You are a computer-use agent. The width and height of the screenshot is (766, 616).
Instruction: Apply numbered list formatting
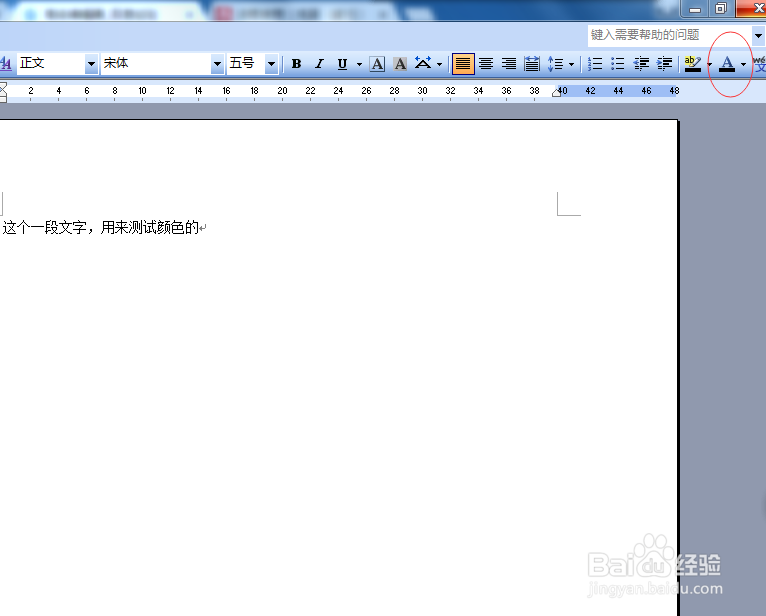[595, 64]
